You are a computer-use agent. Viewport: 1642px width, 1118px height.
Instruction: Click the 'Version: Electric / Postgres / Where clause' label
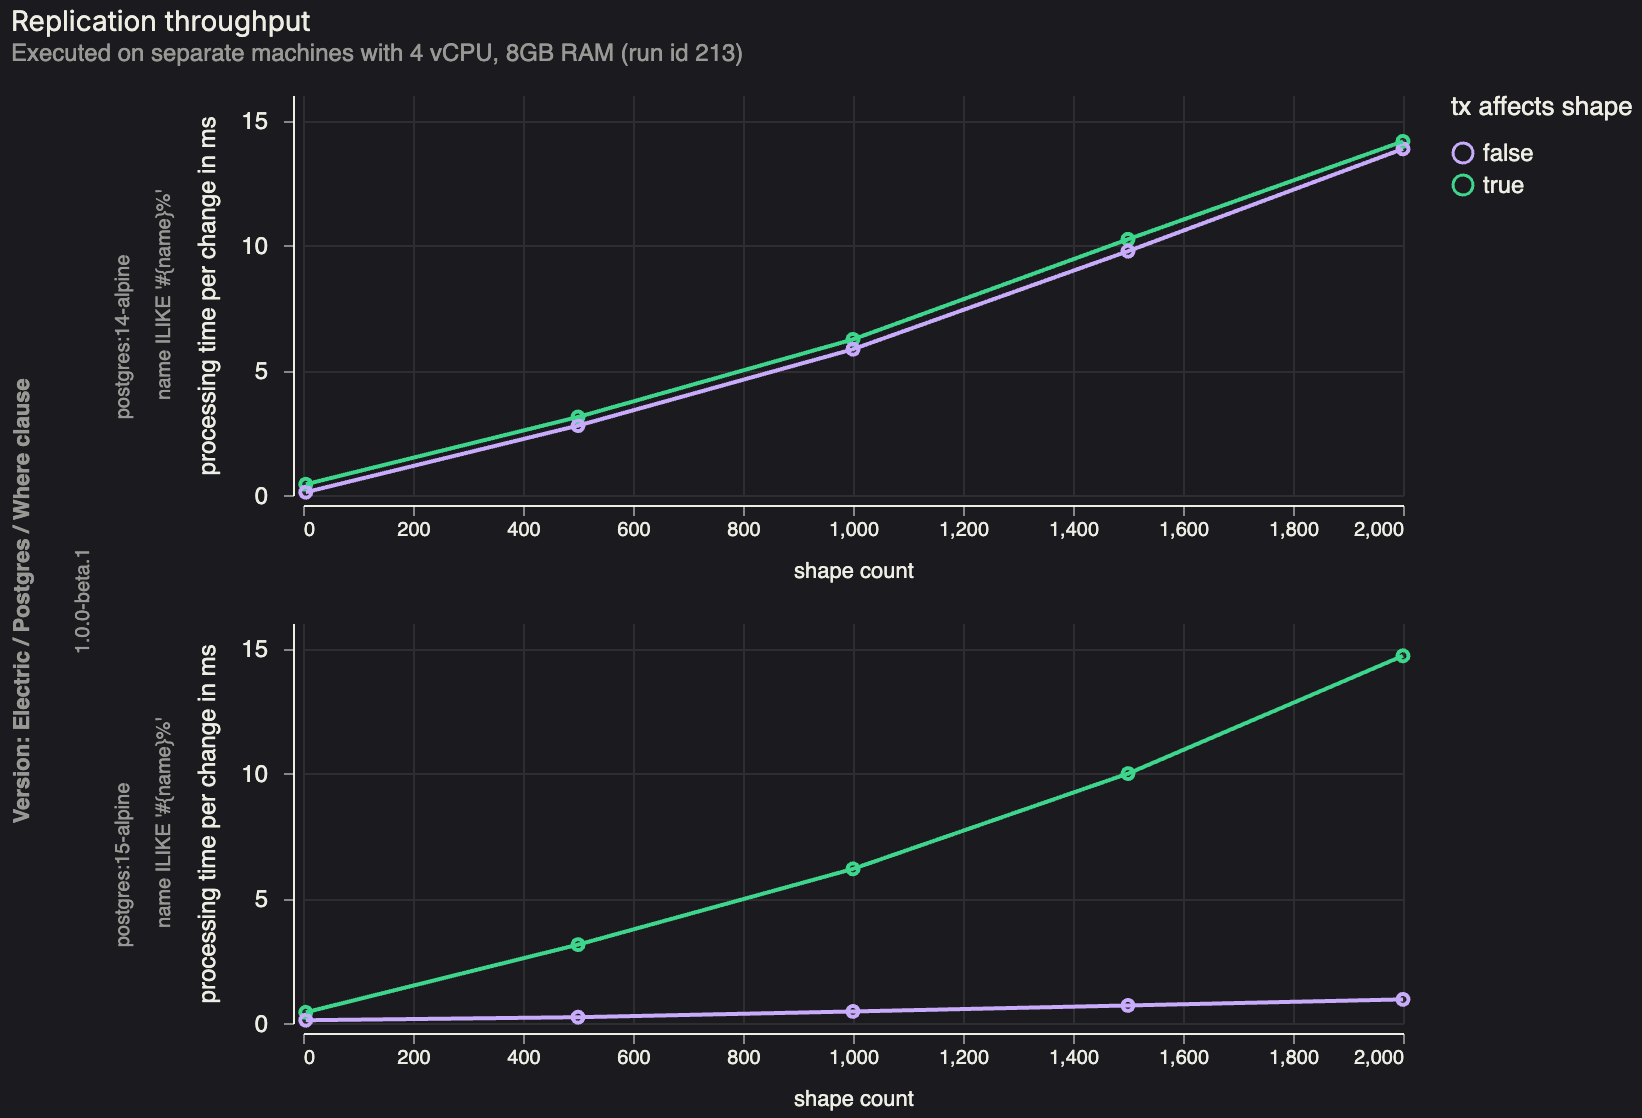(22, 583)
